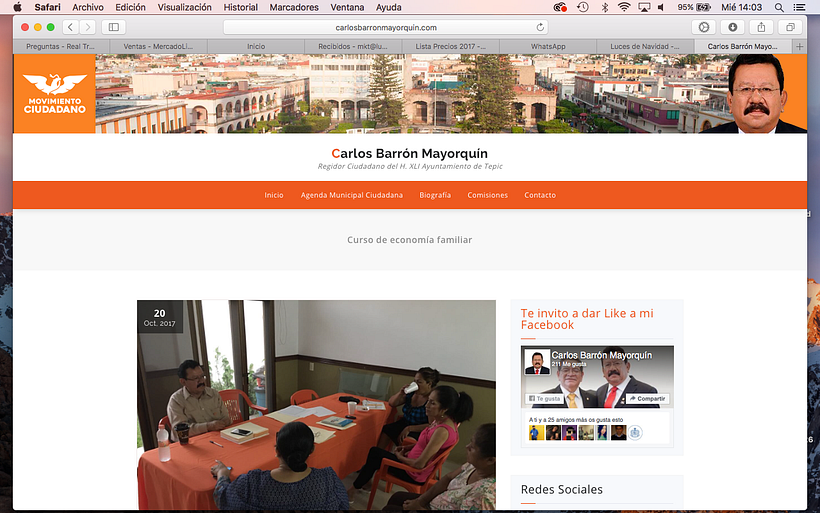This screenshot has width=820, height=513.
Task: Click the Creative Cloud menu bar icon
Action: (x=560, y=7)
